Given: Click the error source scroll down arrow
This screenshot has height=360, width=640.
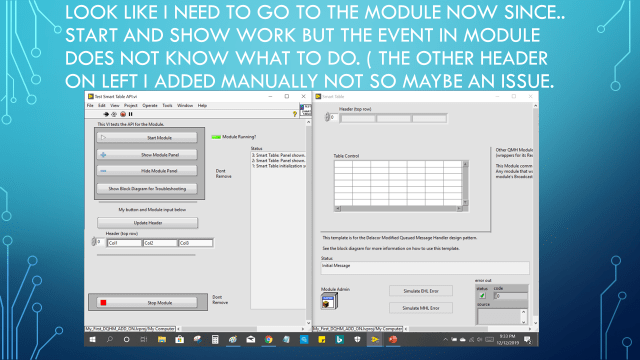Looking at the screenshot, I should [x=524, y=322].
